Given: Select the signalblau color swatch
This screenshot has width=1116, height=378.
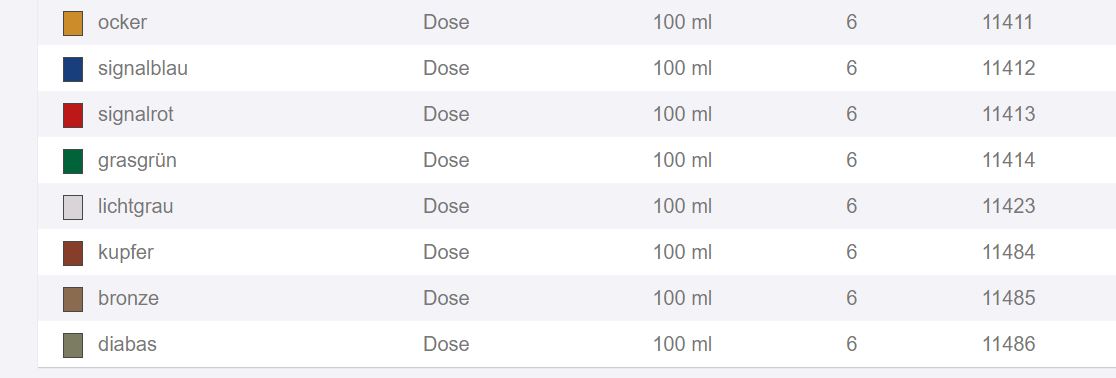Looking at the screenshot, I should tap(73, 69).
